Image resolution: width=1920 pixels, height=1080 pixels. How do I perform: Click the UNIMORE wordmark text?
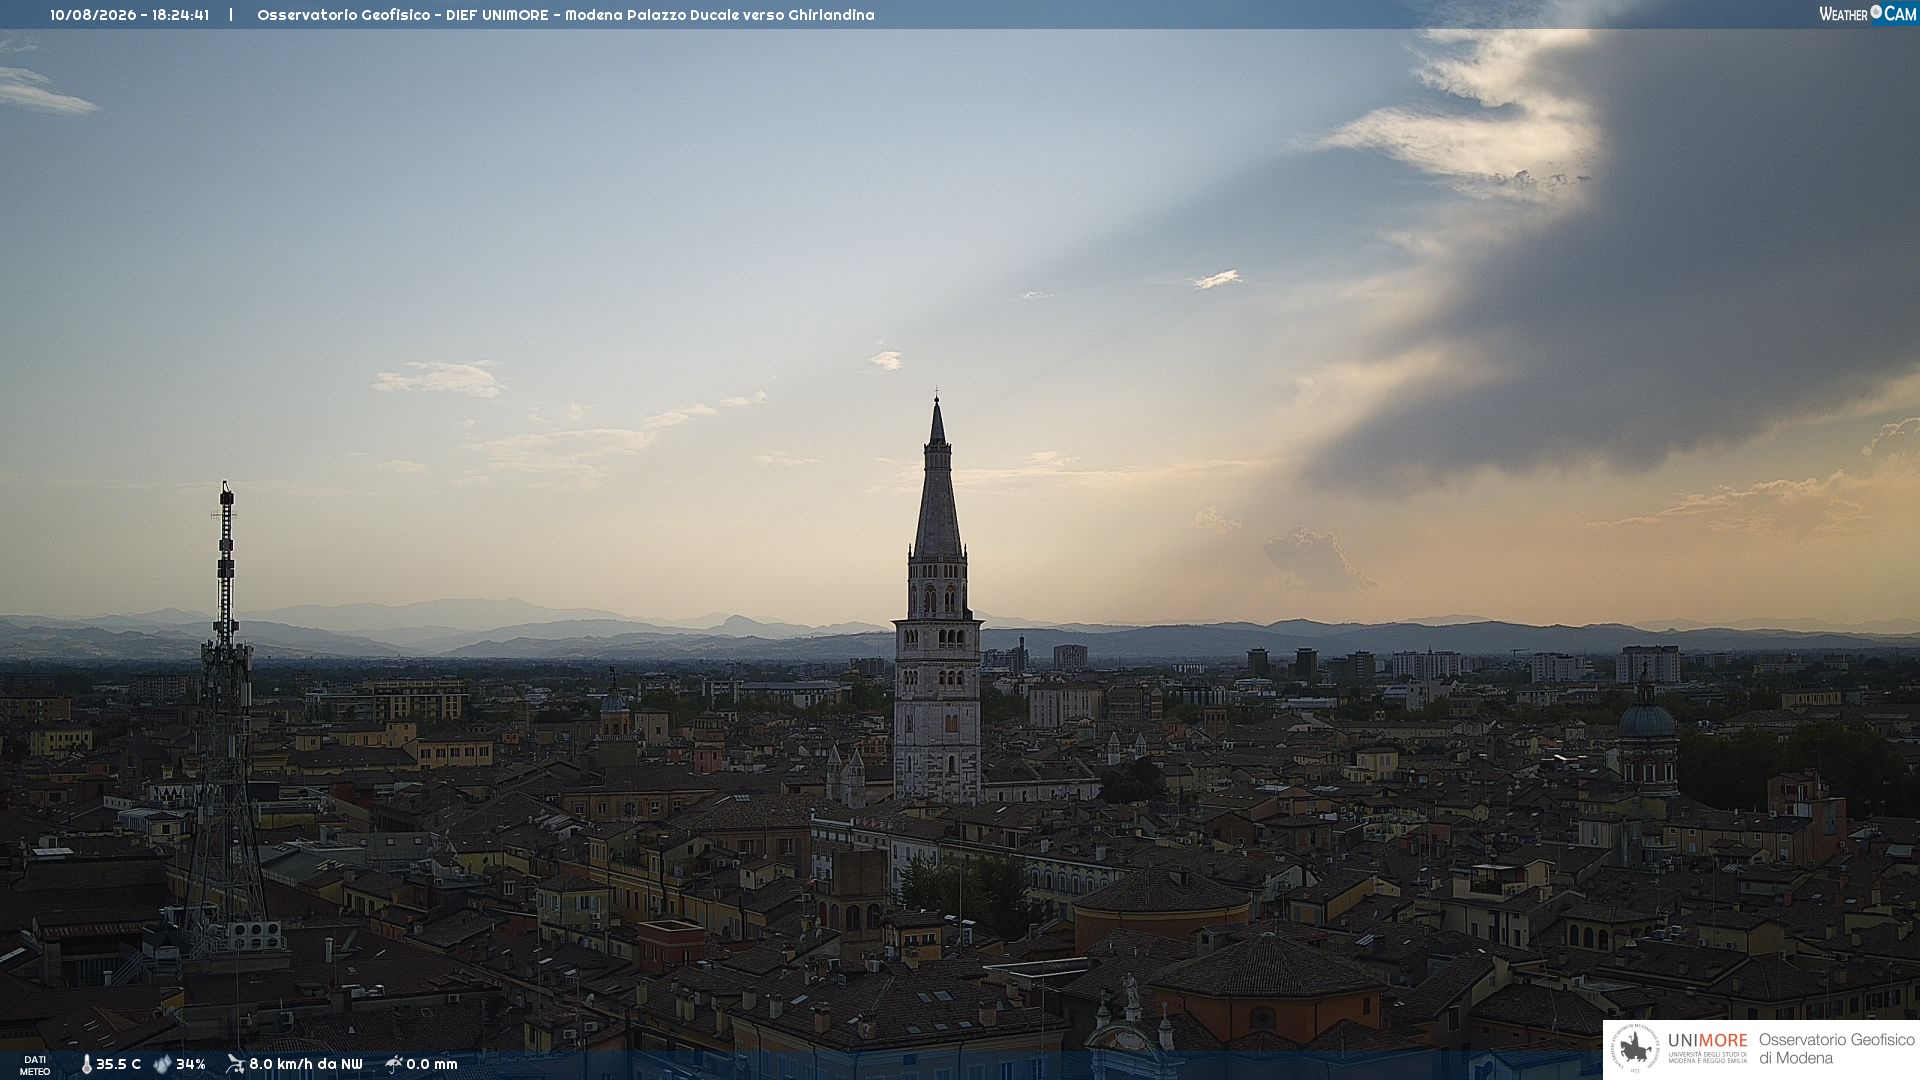[1708, 1041]
